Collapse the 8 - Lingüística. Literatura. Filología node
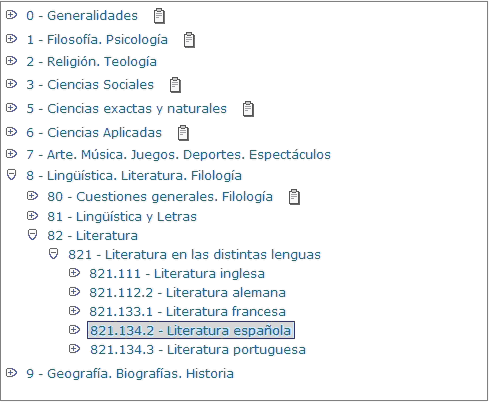The height and width of the screenshot is (406, 489). point(11,175)
